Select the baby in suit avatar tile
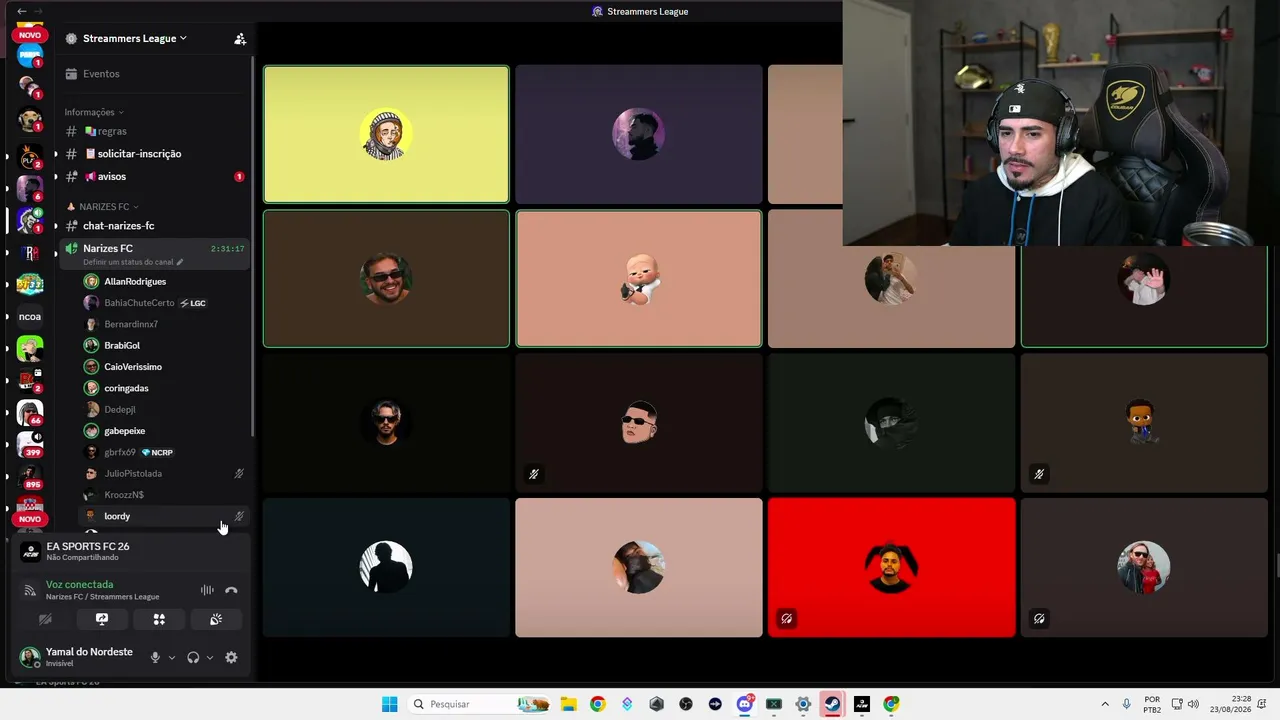This screenshot has width=1280, height=720. click(x=639, y=279)
